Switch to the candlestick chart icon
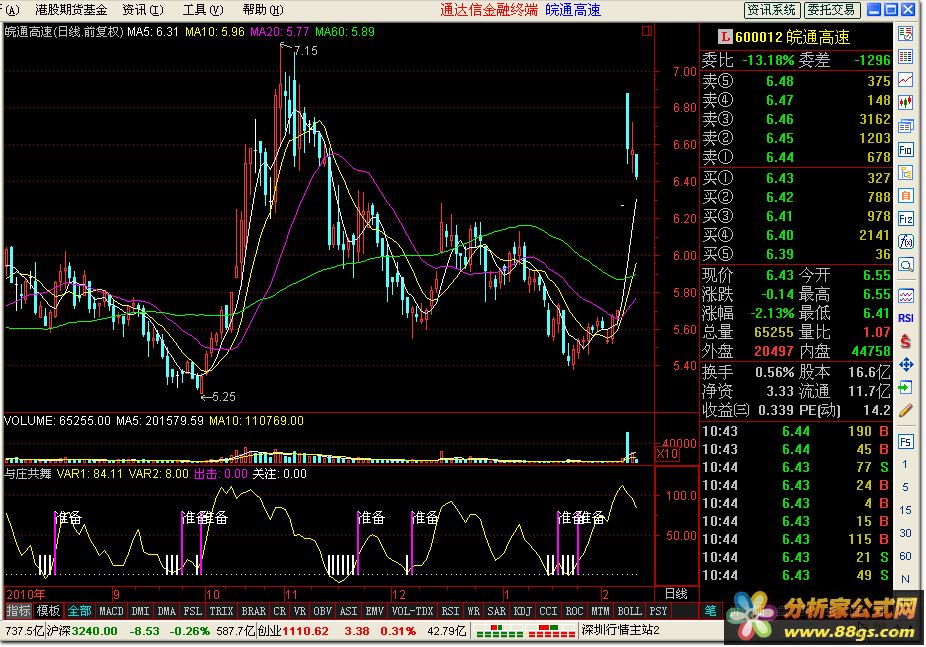The image size is (926, 647). 905,103
